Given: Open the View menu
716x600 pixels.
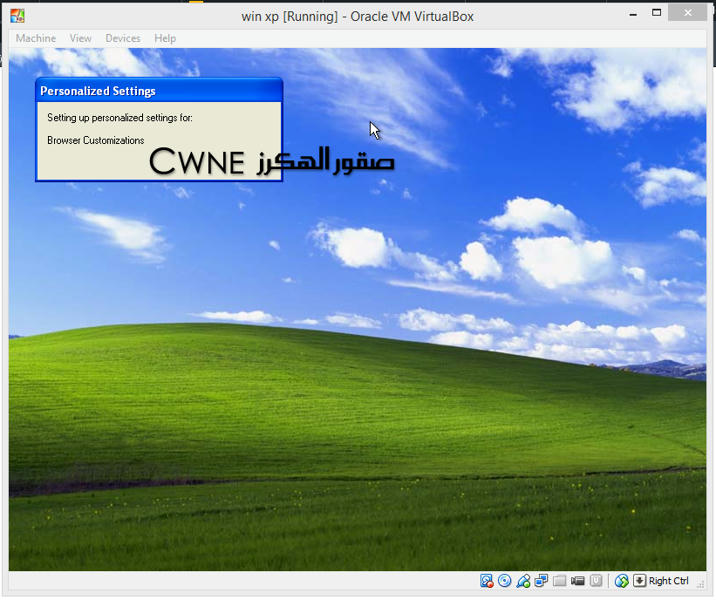Looking at the screenshot, I should click(x=80, y=38).
